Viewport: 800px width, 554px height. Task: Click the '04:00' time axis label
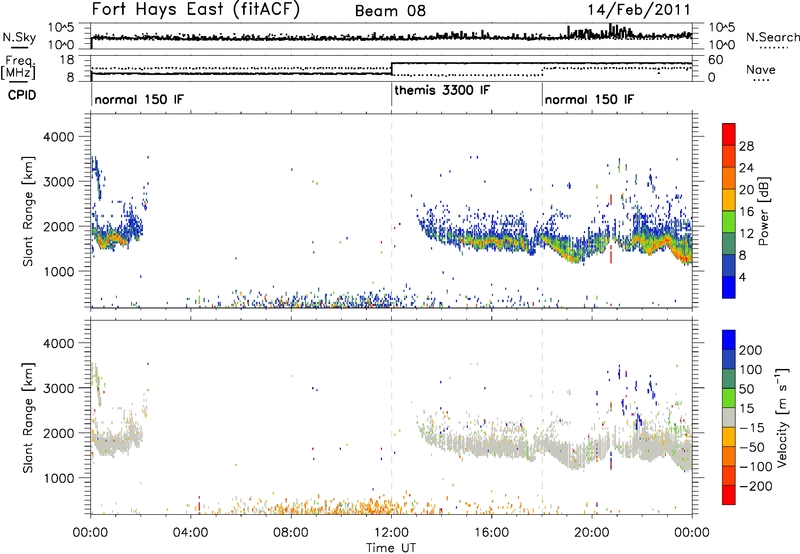191,532
